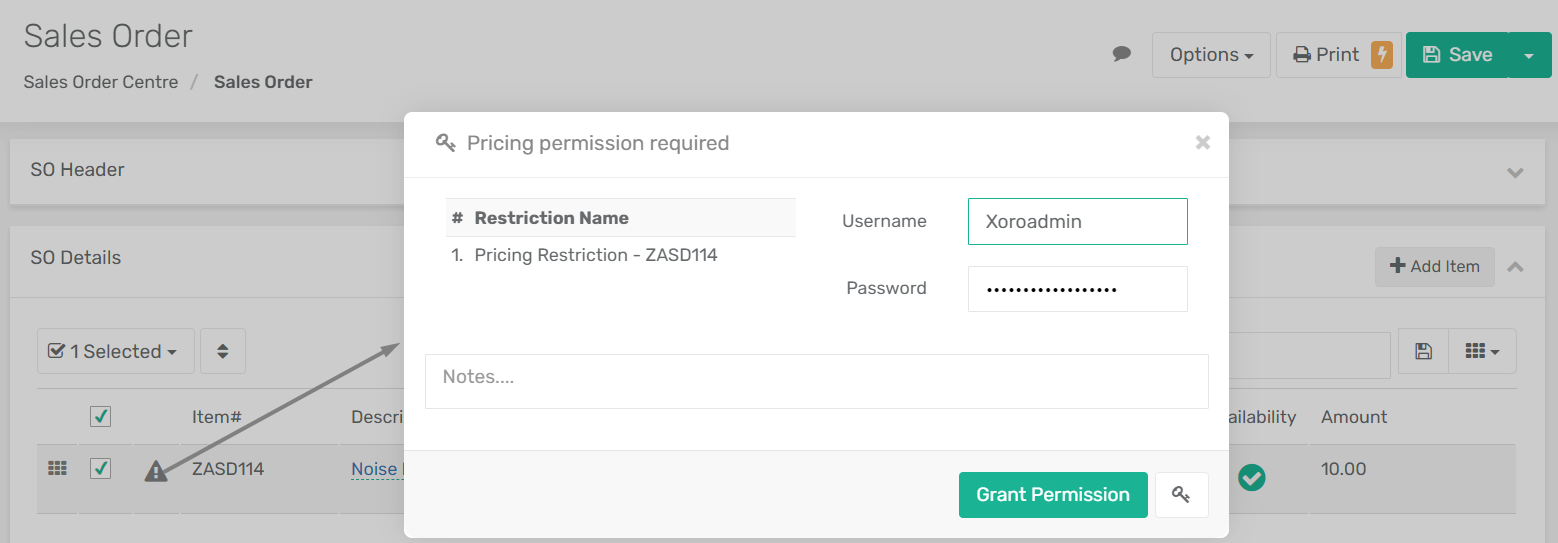The image size is (1558, 543).
Task: Click the floppy disk save layout icon
Action: (1424, 351)
